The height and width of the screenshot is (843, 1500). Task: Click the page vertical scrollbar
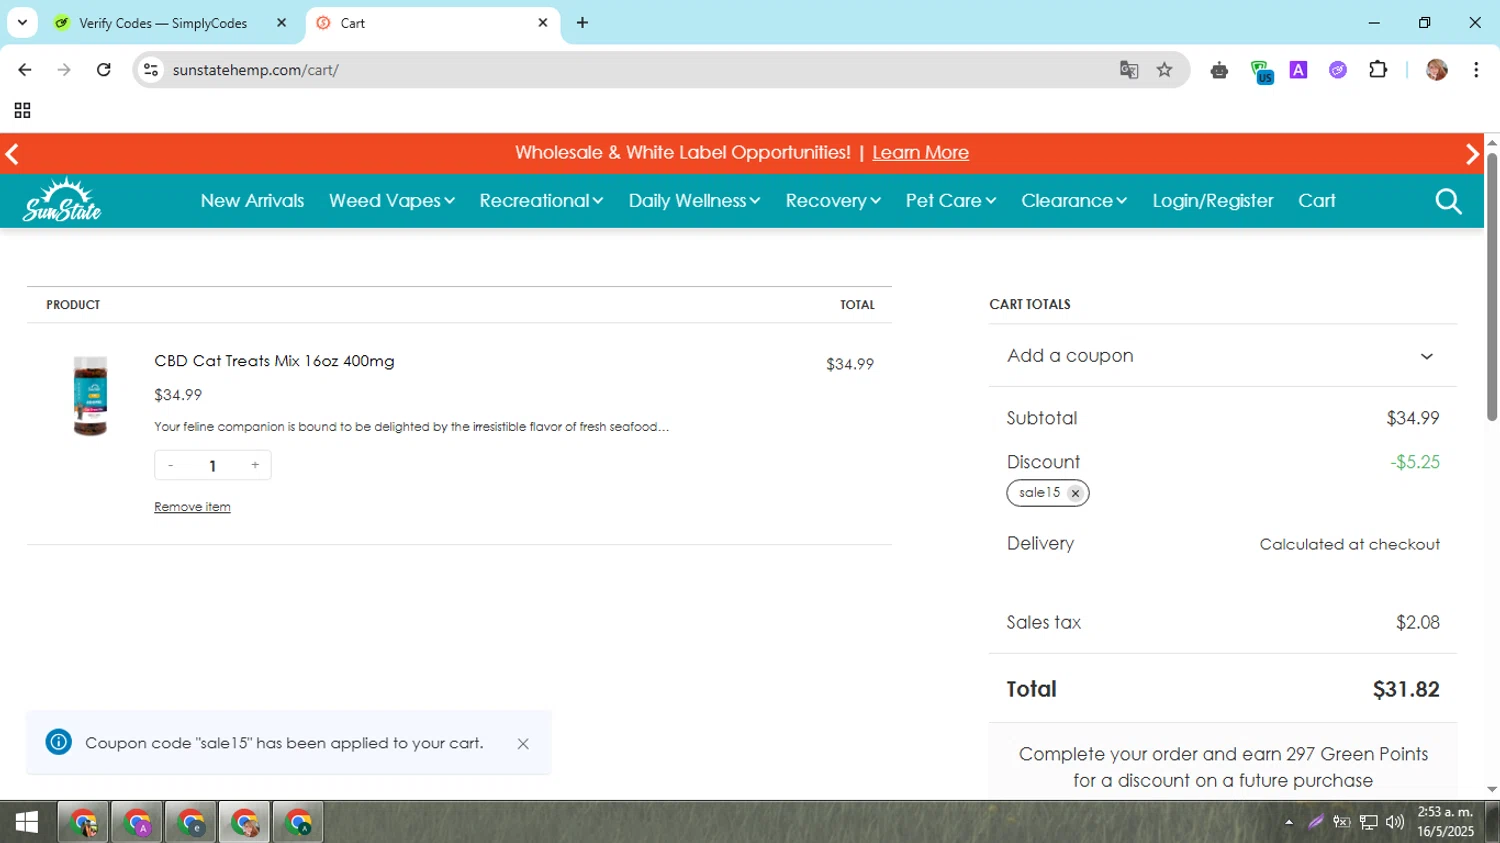(1492, 288)
